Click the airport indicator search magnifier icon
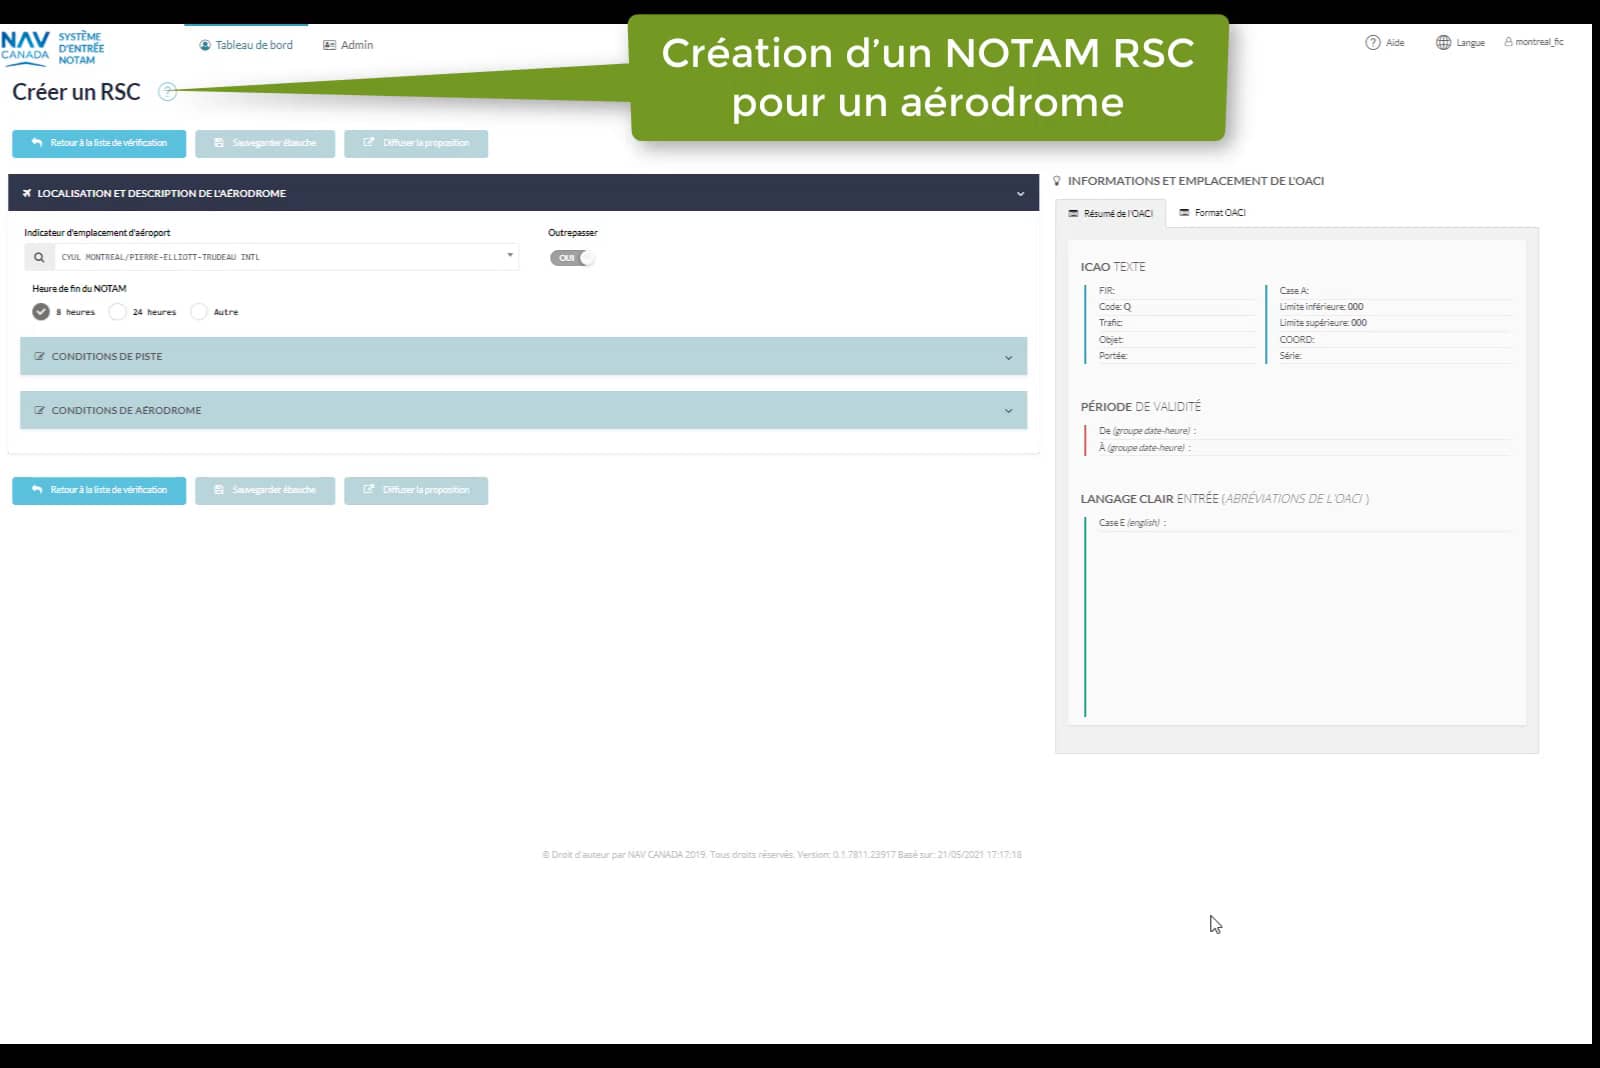This screenshot has height=1068, width=1600. pyautogui.click(x=39, y=257)
